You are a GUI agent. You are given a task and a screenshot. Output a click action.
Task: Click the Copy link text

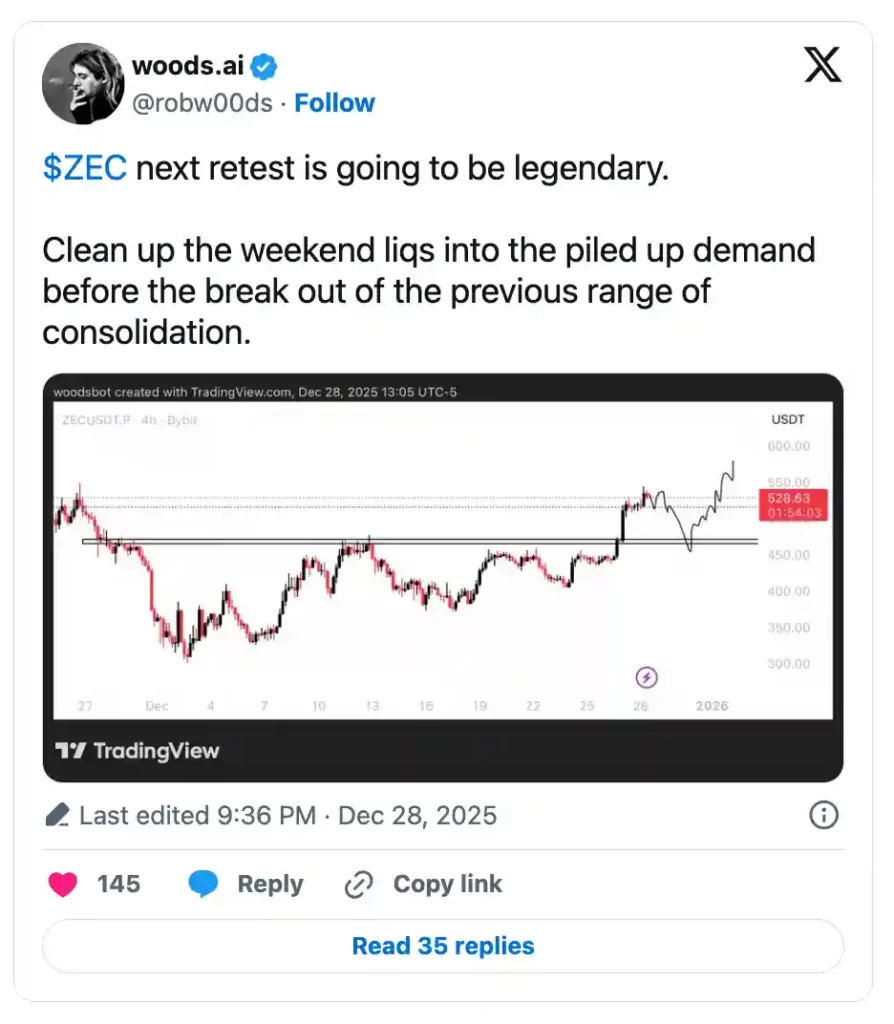447,884
